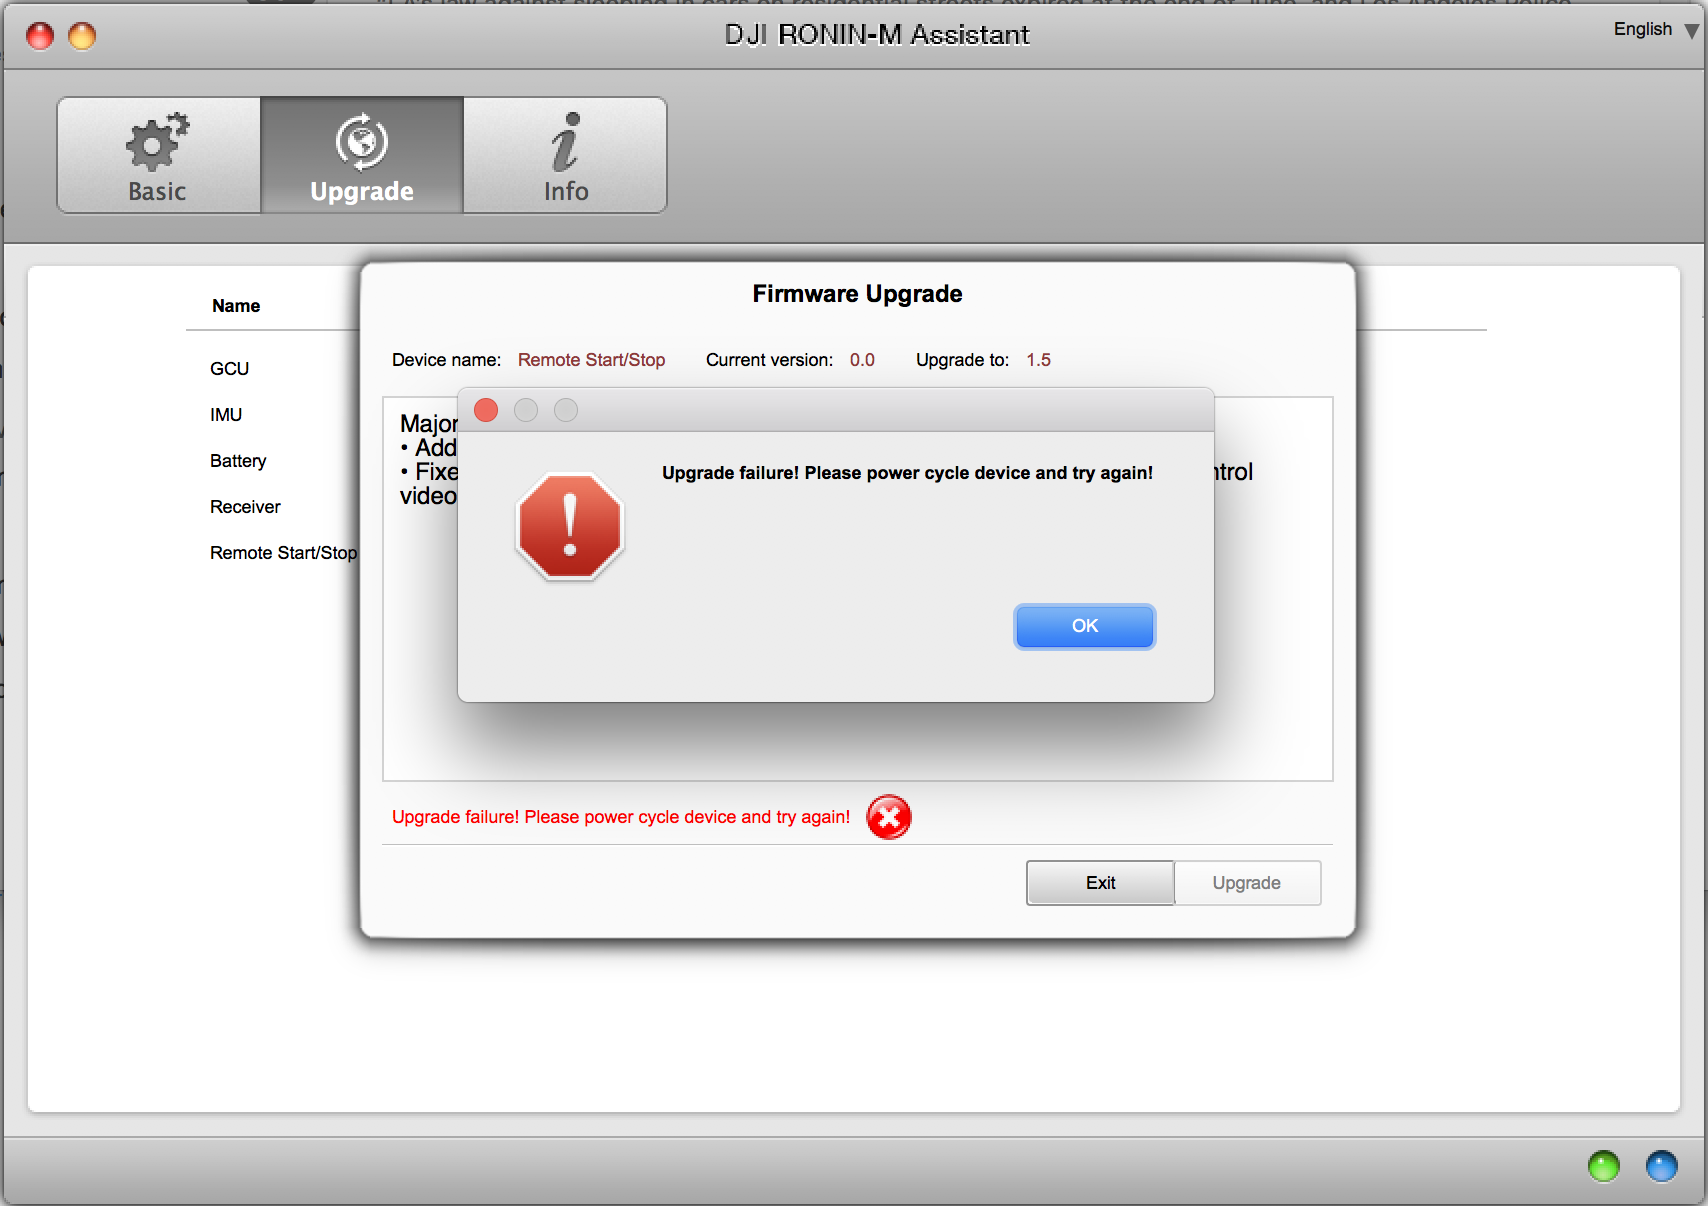Click the current version value 0.0
The image size is (1708, 1206).
pyautogui.click(x=862, y=360)
